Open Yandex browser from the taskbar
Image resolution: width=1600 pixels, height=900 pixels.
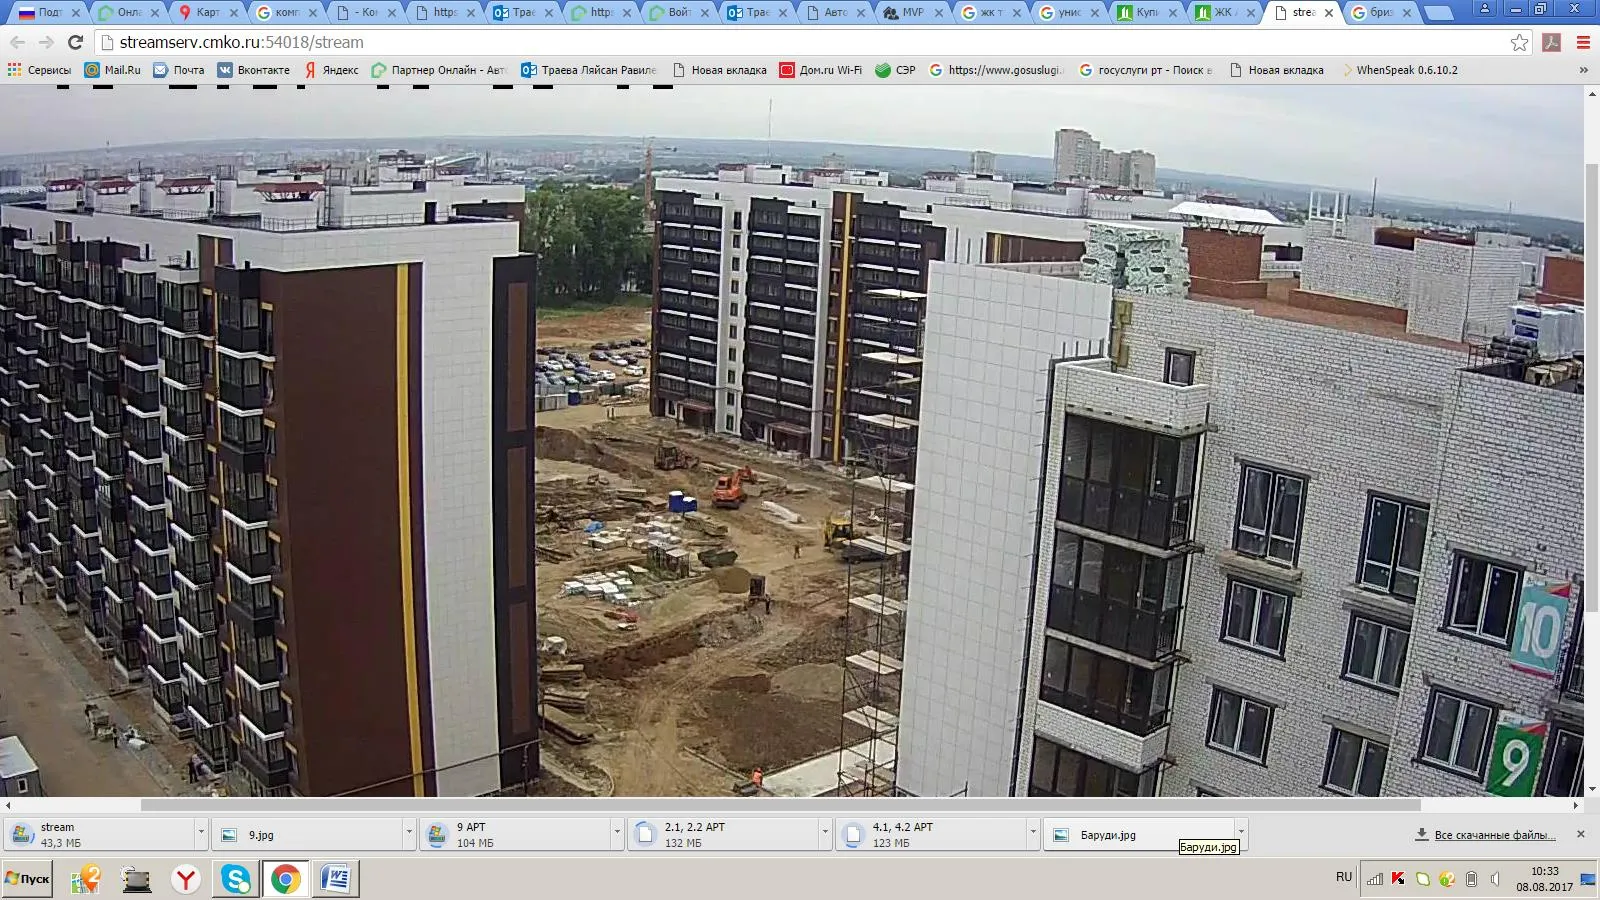pos(186,879)
